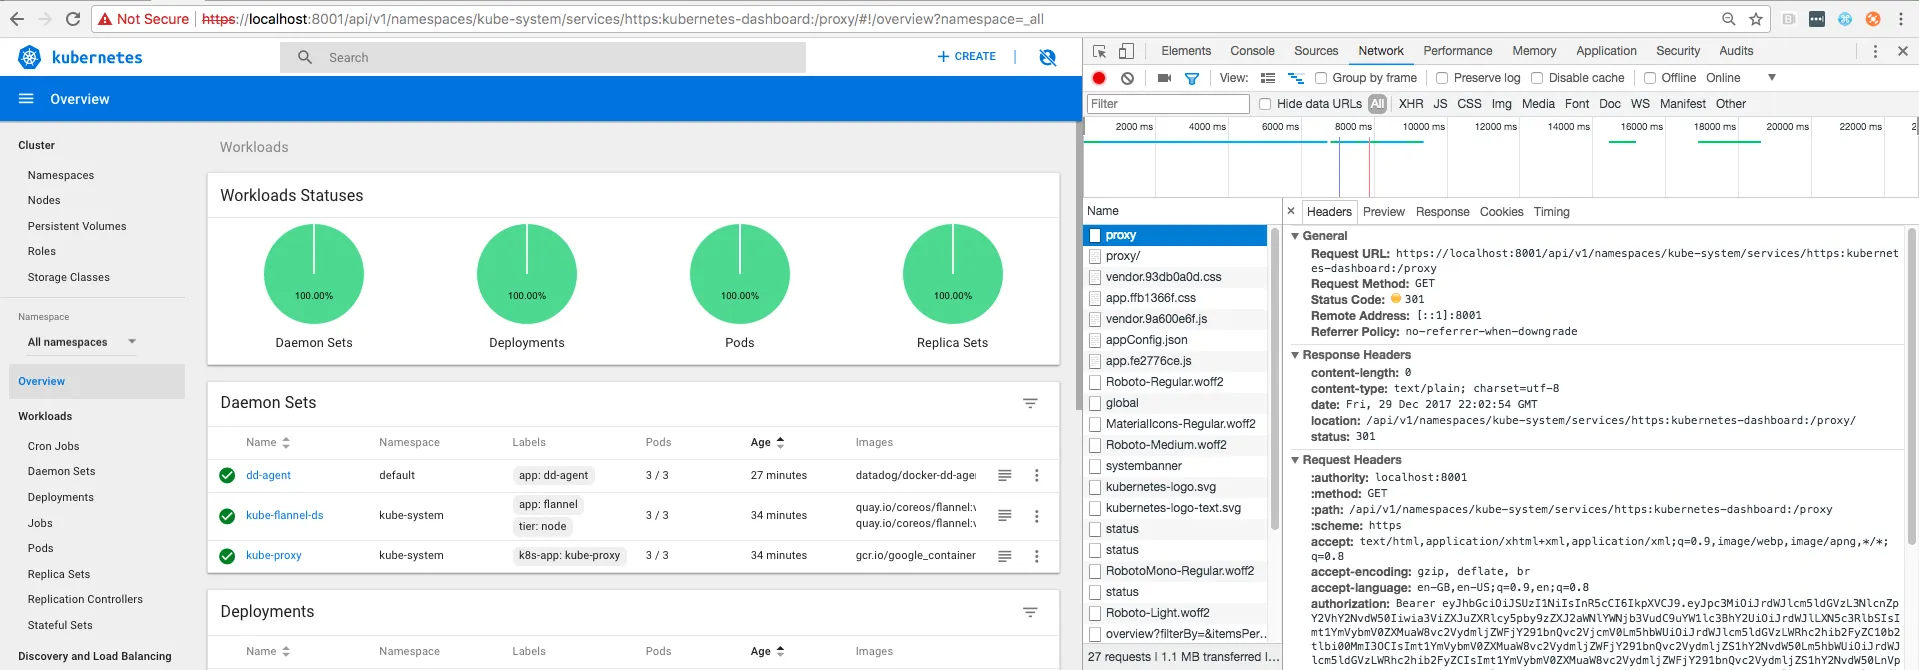The width and height of the screenshot is (1919, 670).
Task: Sort Daemon Sets table by Age
Action: click(x=767, y=442)
